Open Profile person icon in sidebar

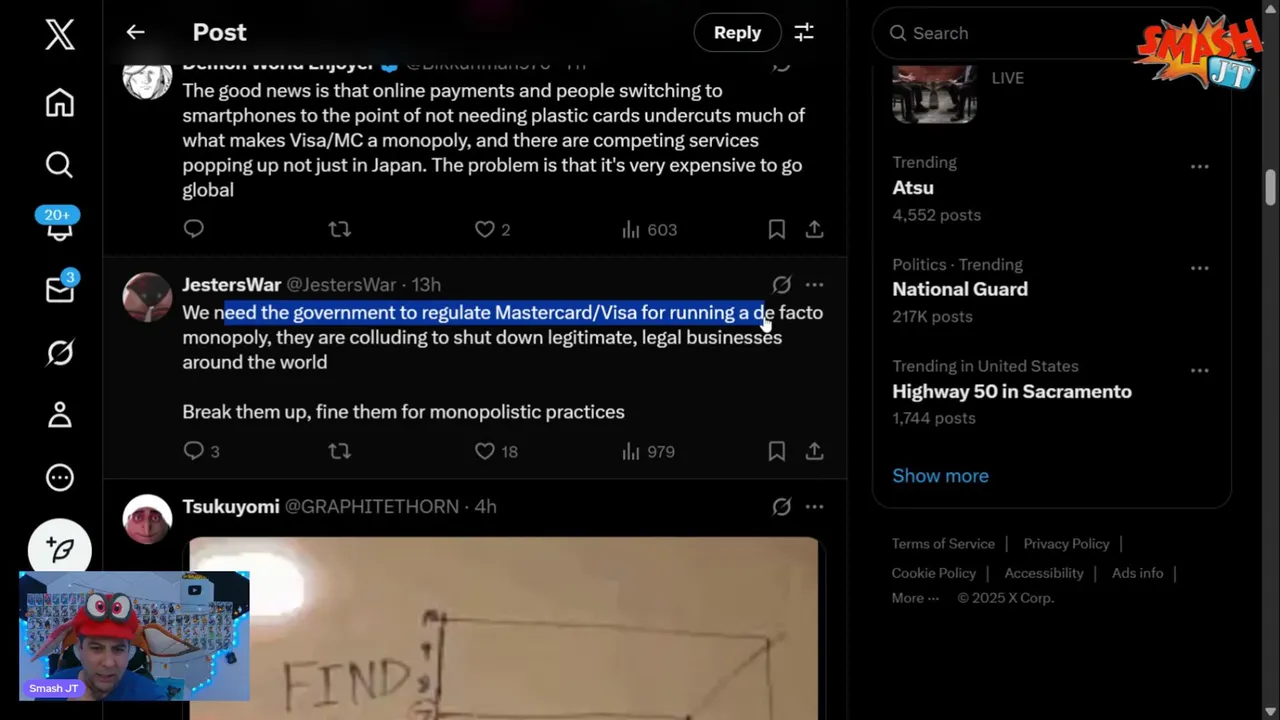(60, 415)
